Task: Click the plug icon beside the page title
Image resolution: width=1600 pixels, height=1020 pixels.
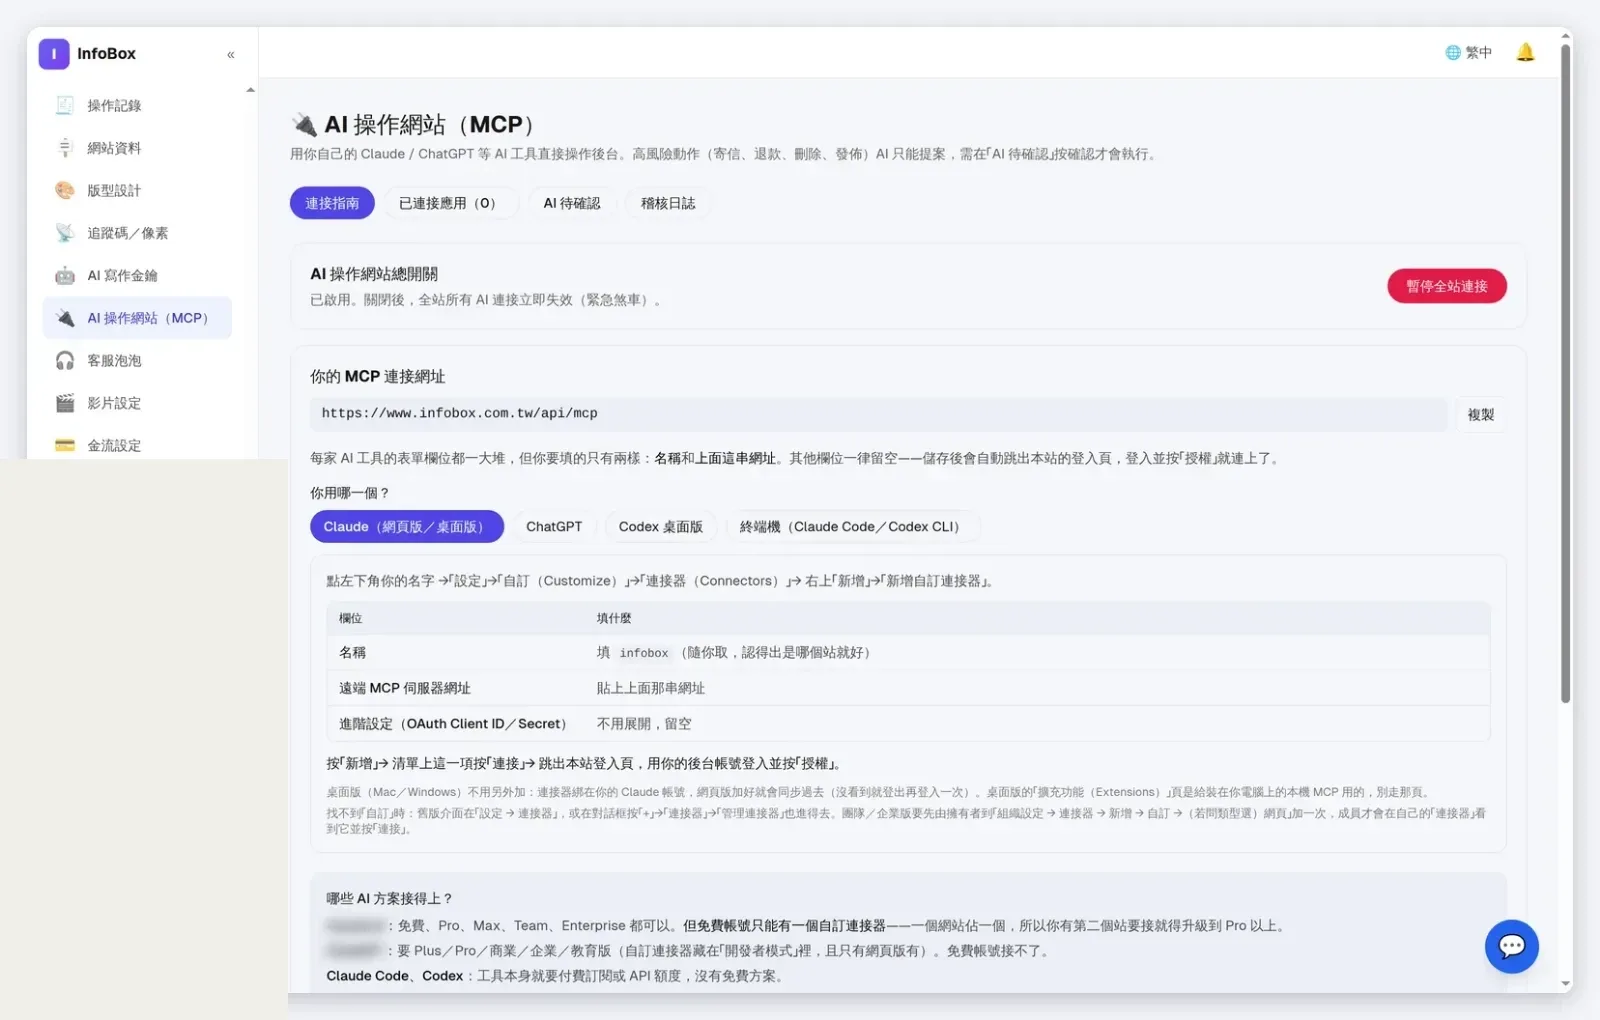Action: [304, 125]
